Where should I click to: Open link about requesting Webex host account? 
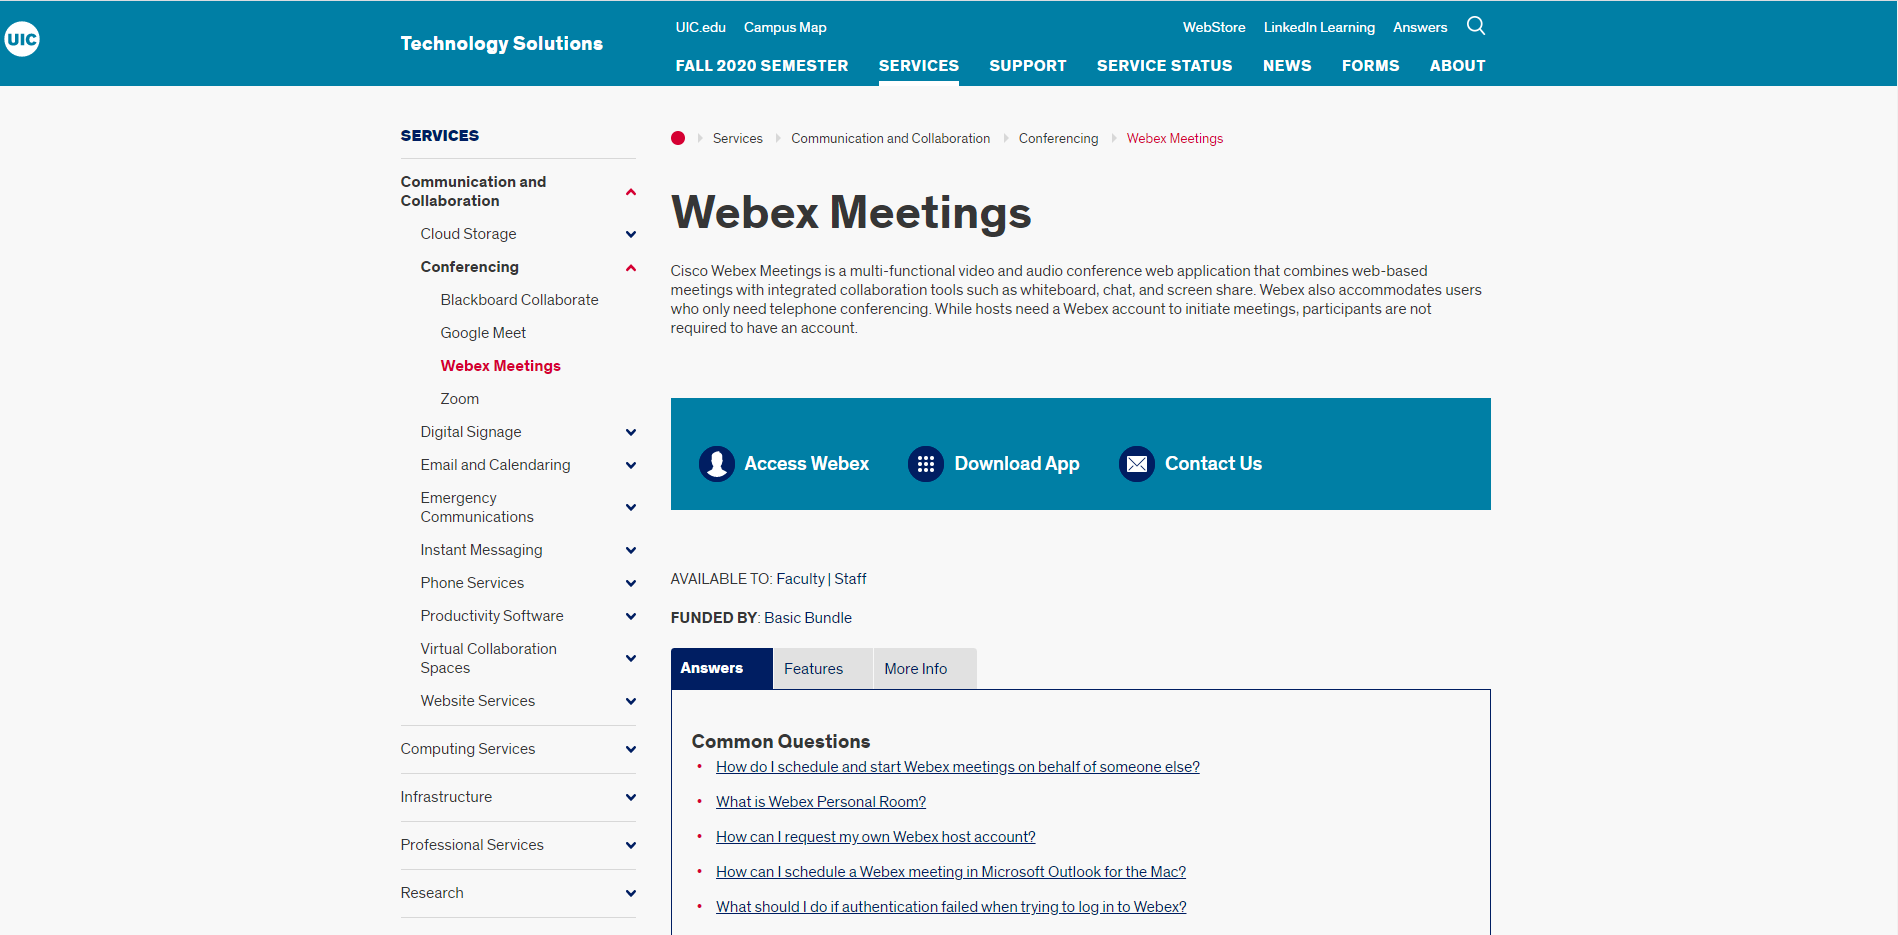[876, 837]
